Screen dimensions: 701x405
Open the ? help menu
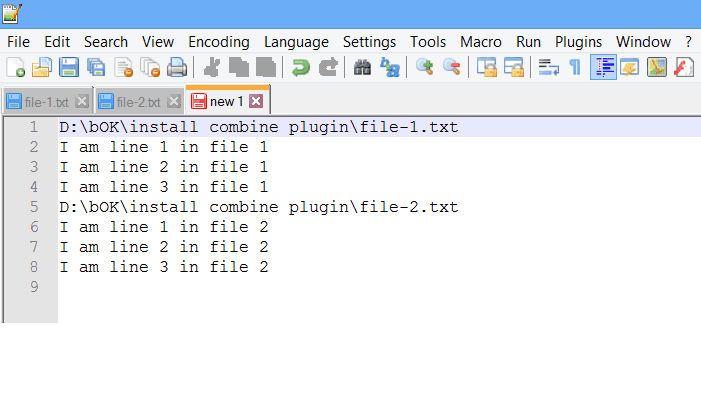tap(688, 42)
